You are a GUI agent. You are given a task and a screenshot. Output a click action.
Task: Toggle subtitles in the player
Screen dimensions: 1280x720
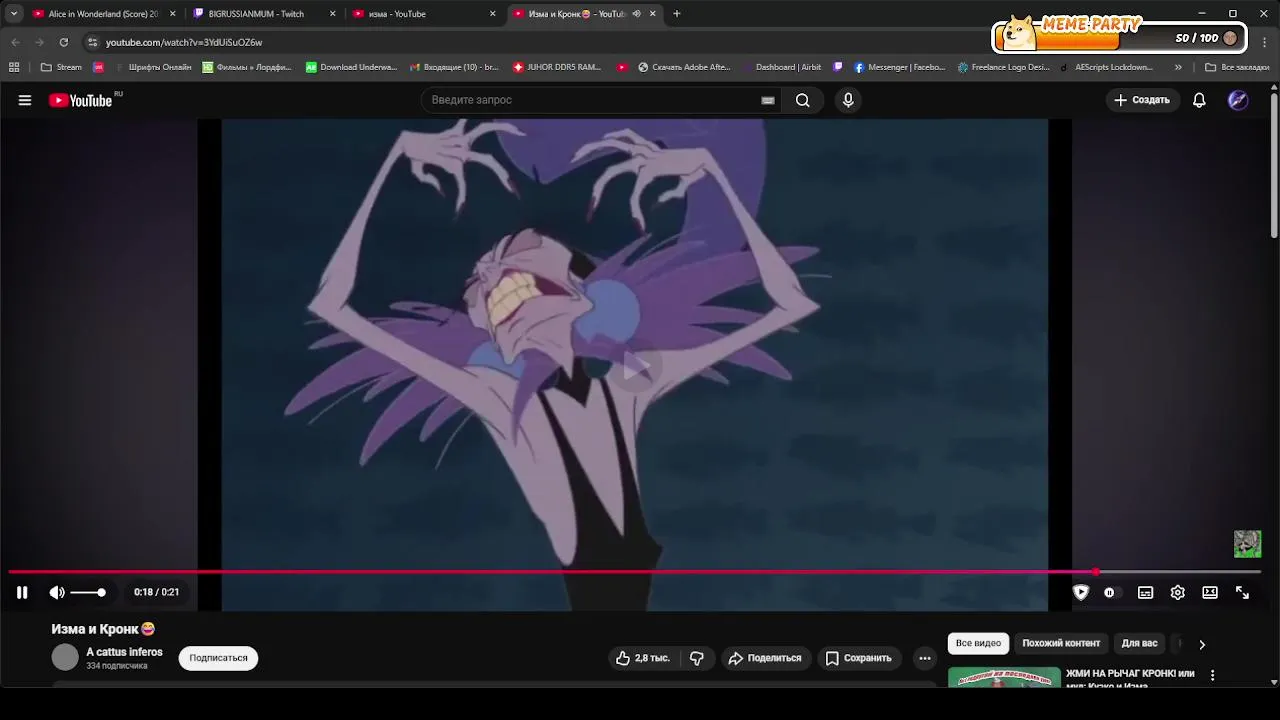1145,592
